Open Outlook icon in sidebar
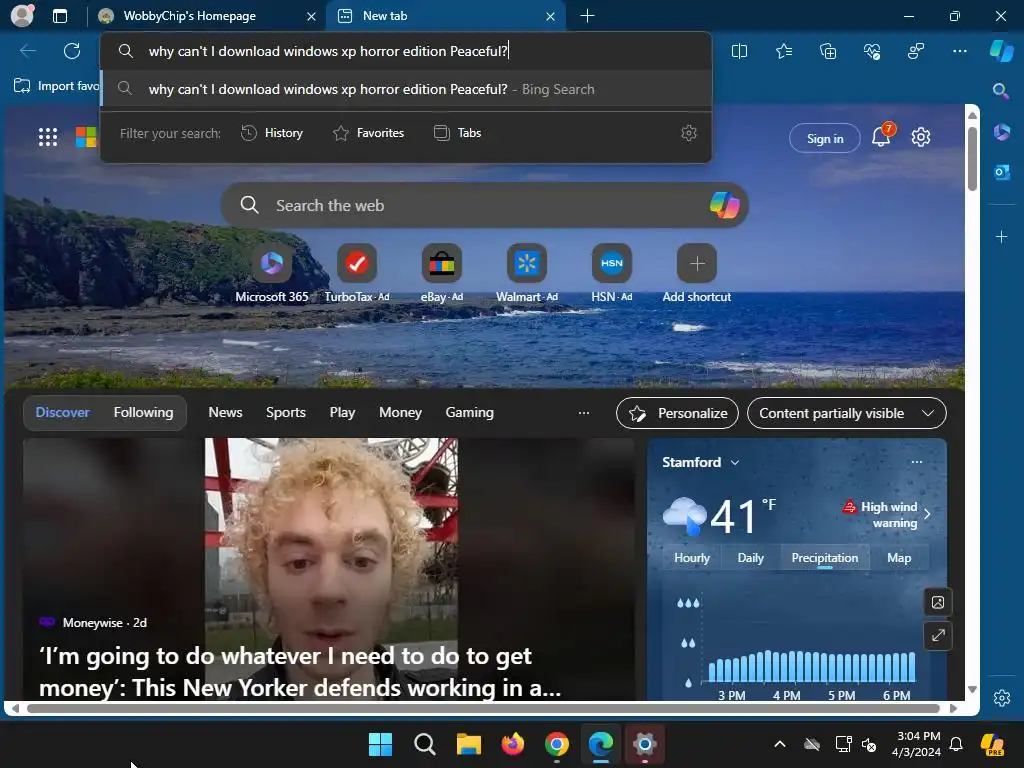This screenshot has height=768, width=1024. [x=1001, y=172]
